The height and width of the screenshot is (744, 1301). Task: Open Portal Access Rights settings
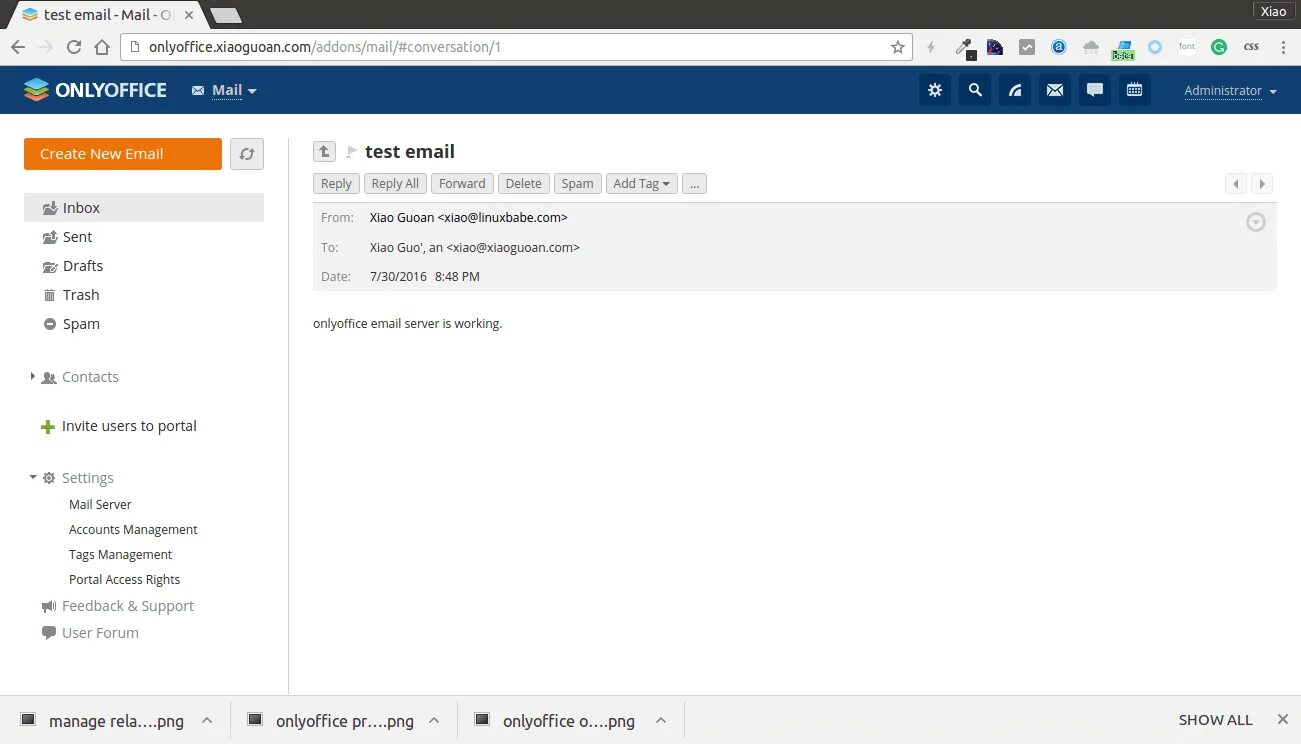point(125,580)
